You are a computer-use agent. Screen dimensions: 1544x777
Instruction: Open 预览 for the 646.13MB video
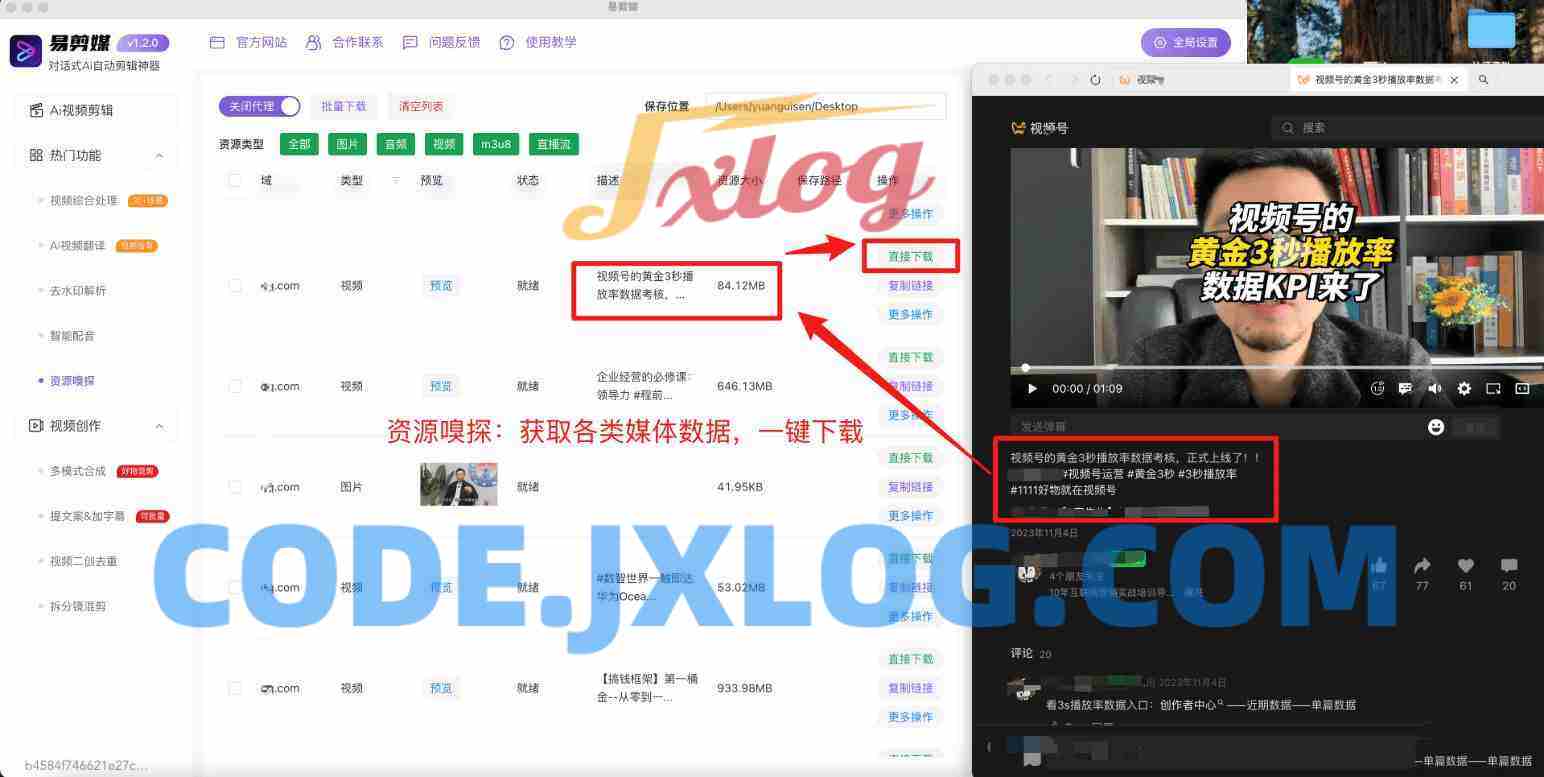(x=440, y=385)
